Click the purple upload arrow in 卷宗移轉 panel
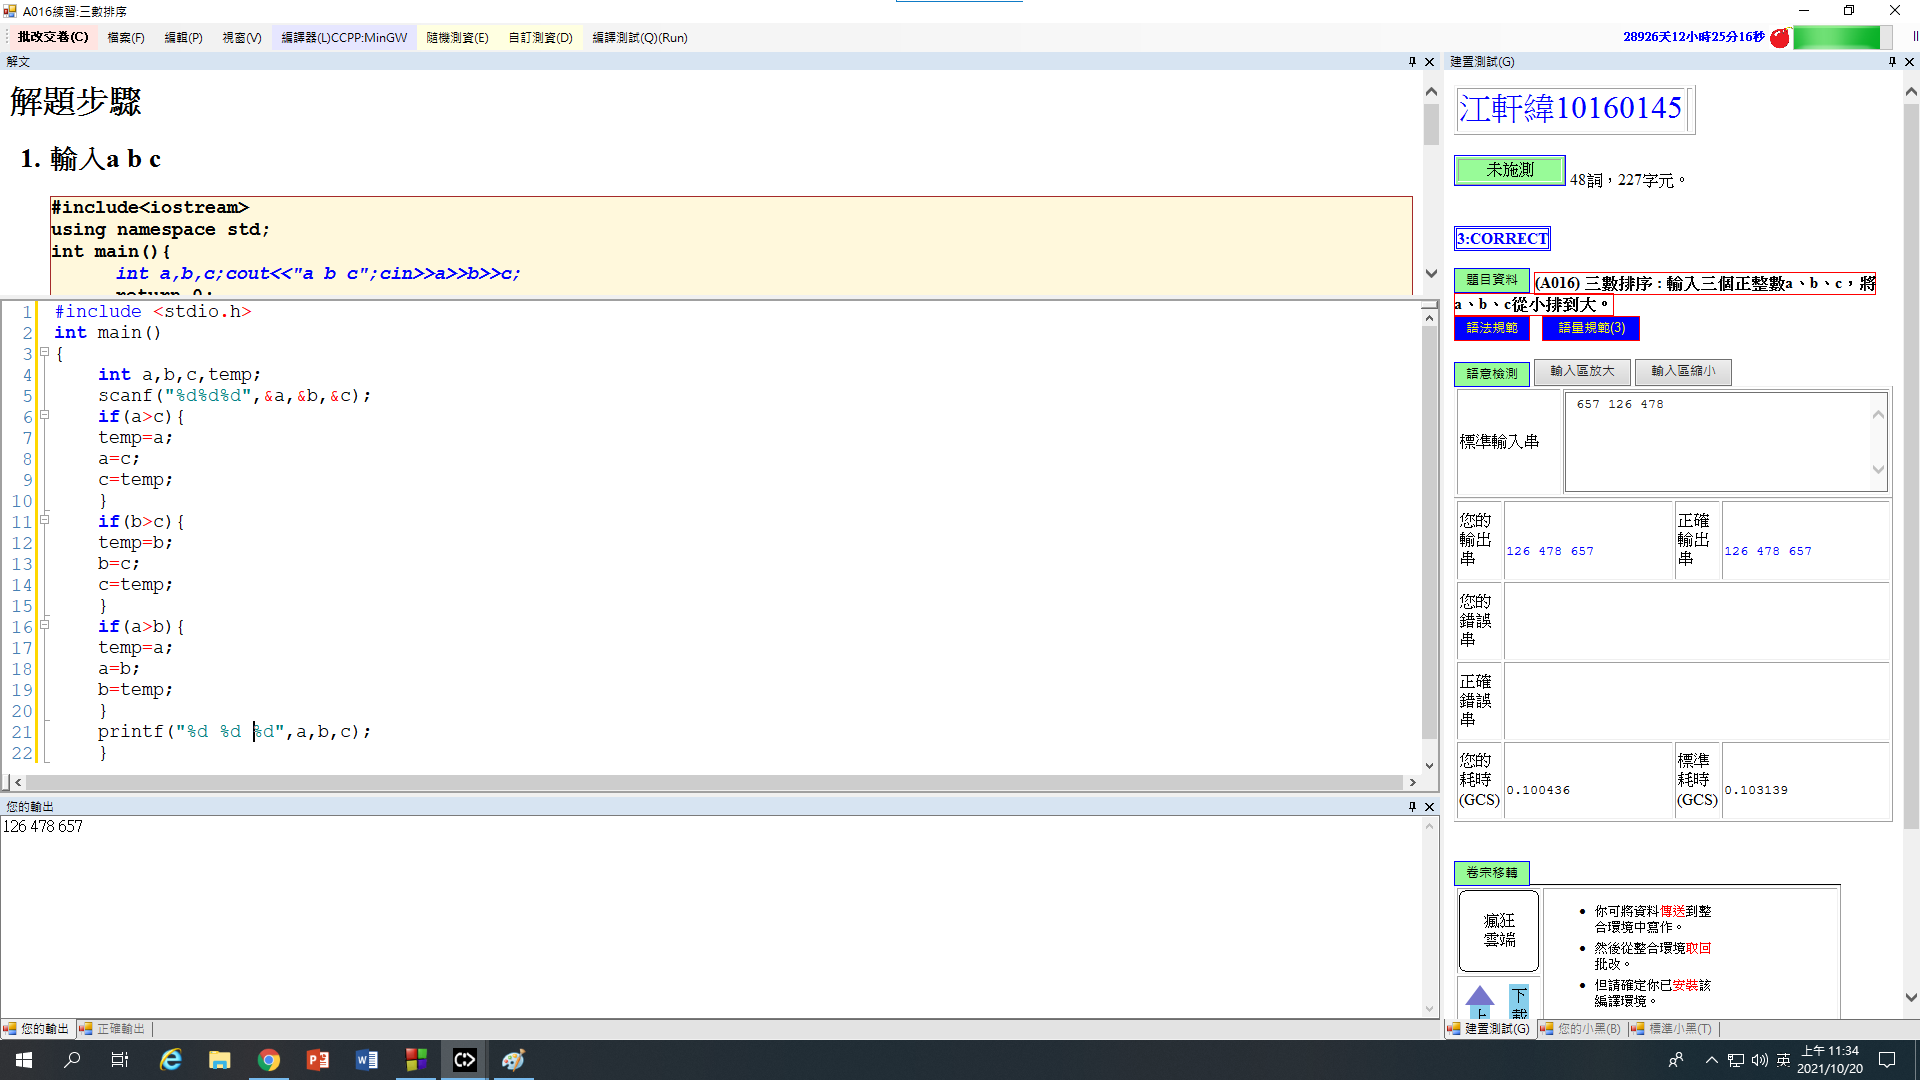Image resolution: width=1920 pixels, height=1080 pixels. [x=1480, y=997]
